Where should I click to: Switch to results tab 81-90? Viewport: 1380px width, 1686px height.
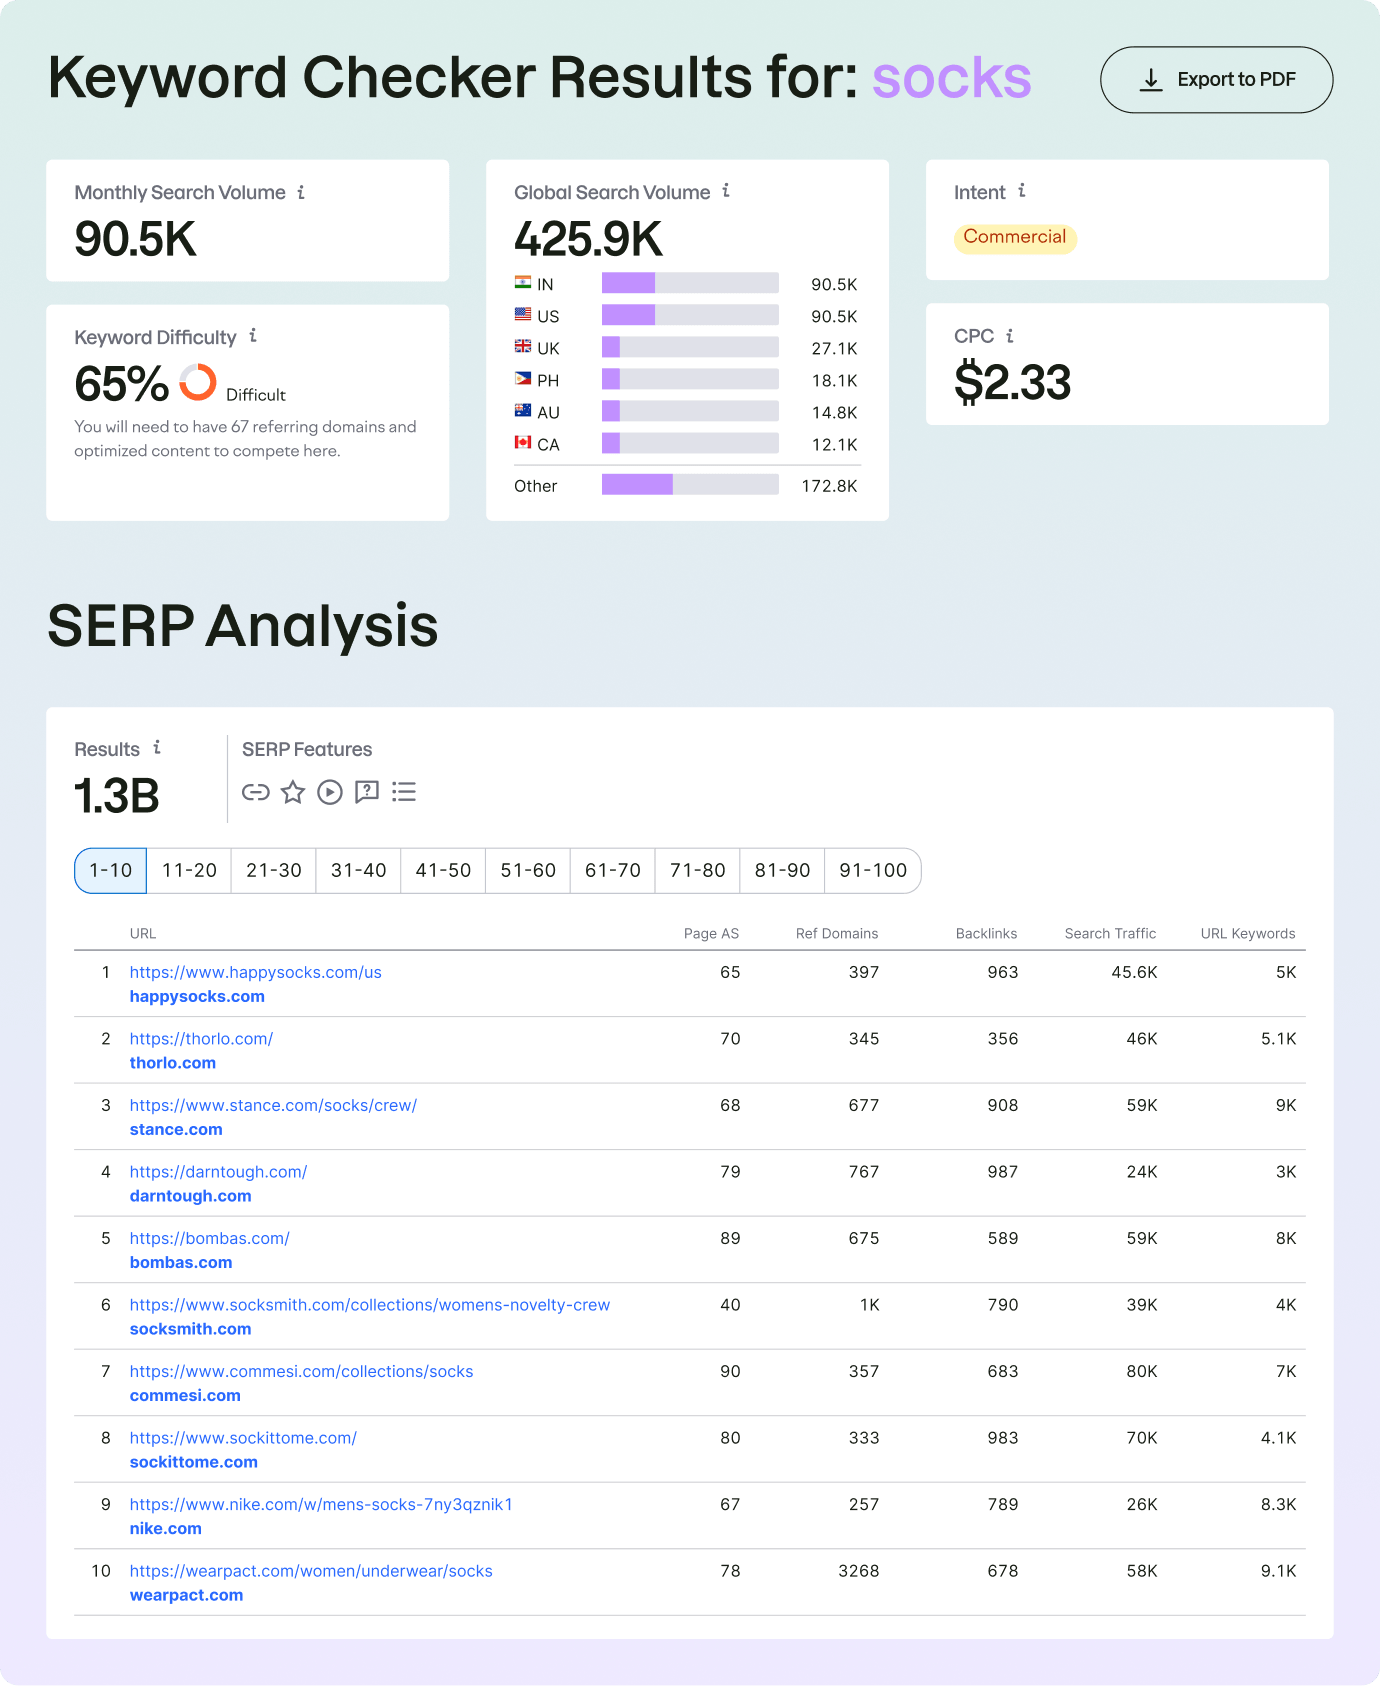click(x=782, y=871)
